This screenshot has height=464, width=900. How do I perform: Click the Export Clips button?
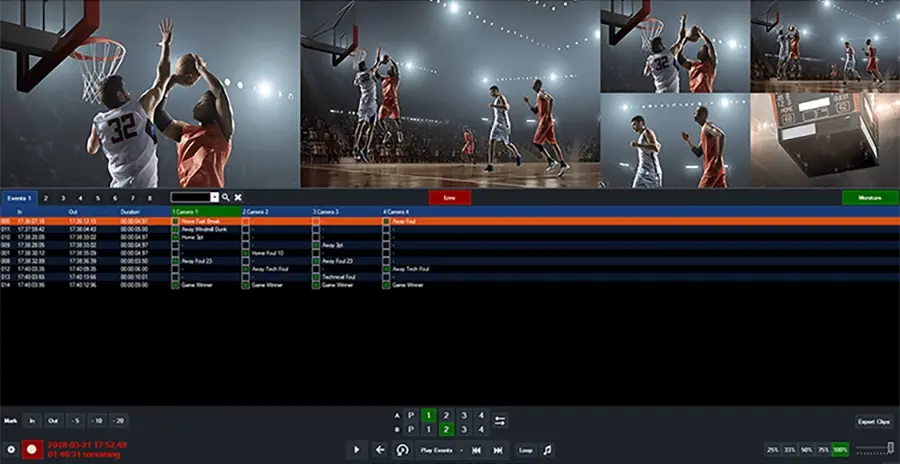point(874,422)
